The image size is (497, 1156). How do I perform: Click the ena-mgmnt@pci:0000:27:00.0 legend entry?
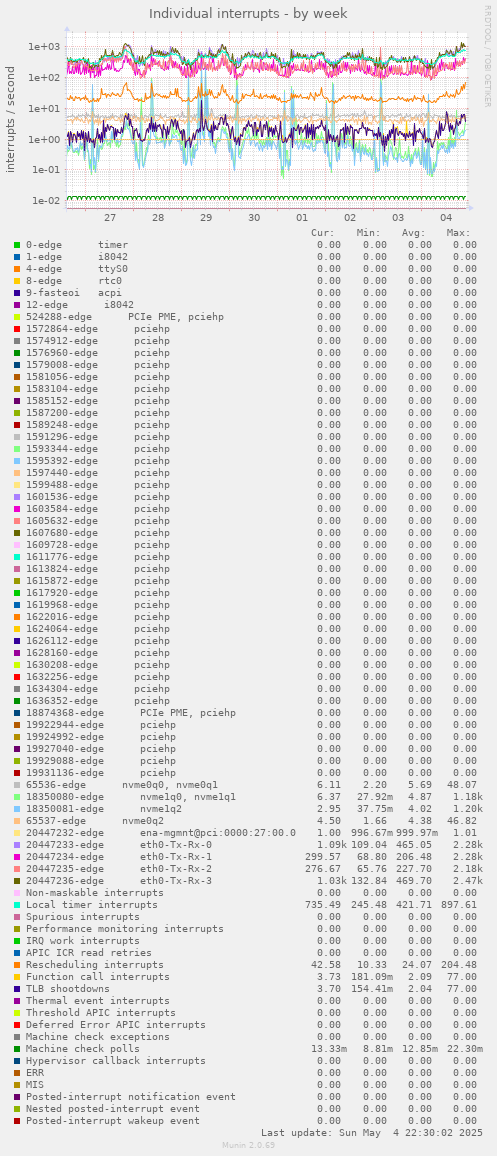tap(218, 833)
